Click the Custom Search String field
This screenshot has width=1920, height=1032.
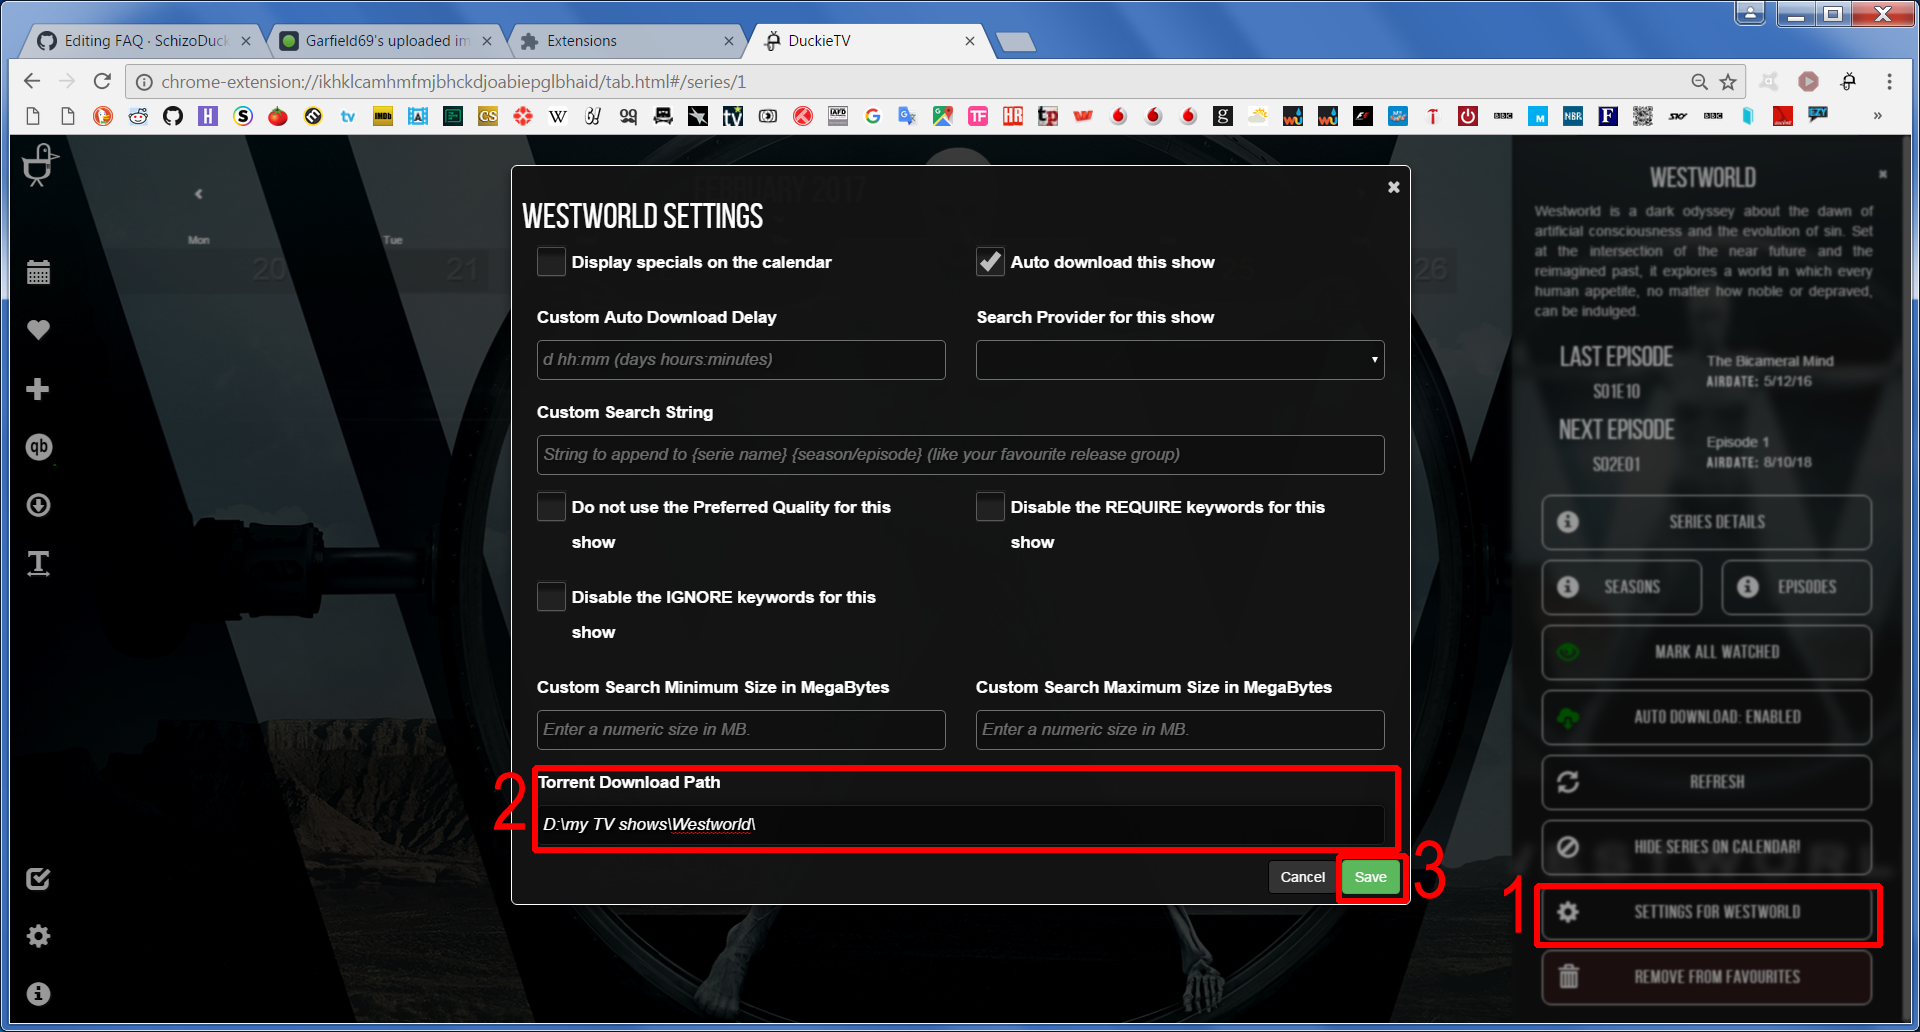click(x=960, y=455)
